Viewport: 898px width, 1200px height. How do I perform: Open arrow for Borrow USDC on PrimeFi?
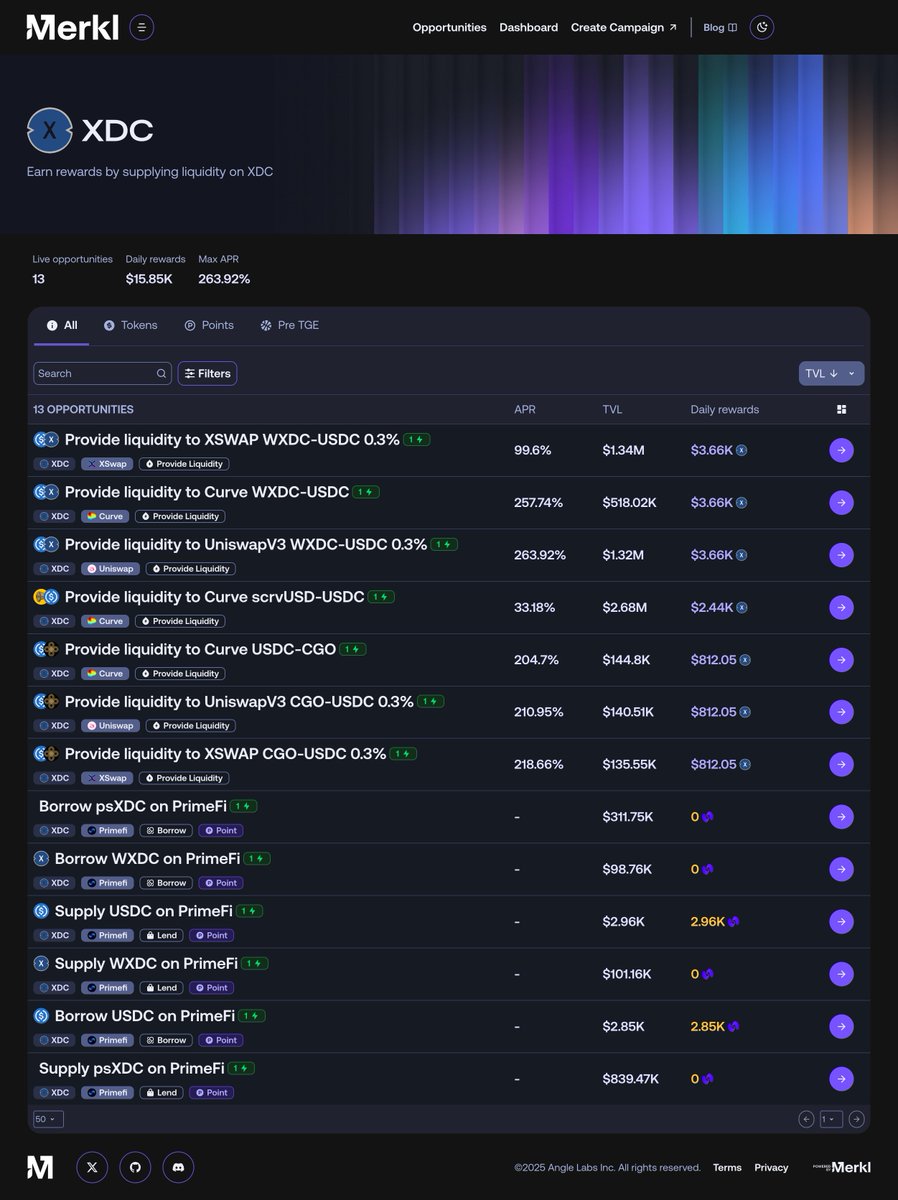tap(842, 1026)
